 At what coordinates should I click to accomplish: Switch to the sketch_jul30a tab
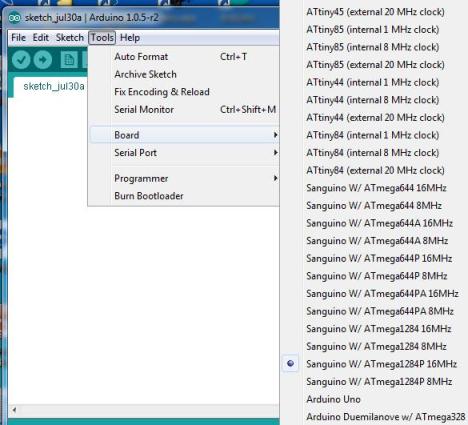pos(54,86)
